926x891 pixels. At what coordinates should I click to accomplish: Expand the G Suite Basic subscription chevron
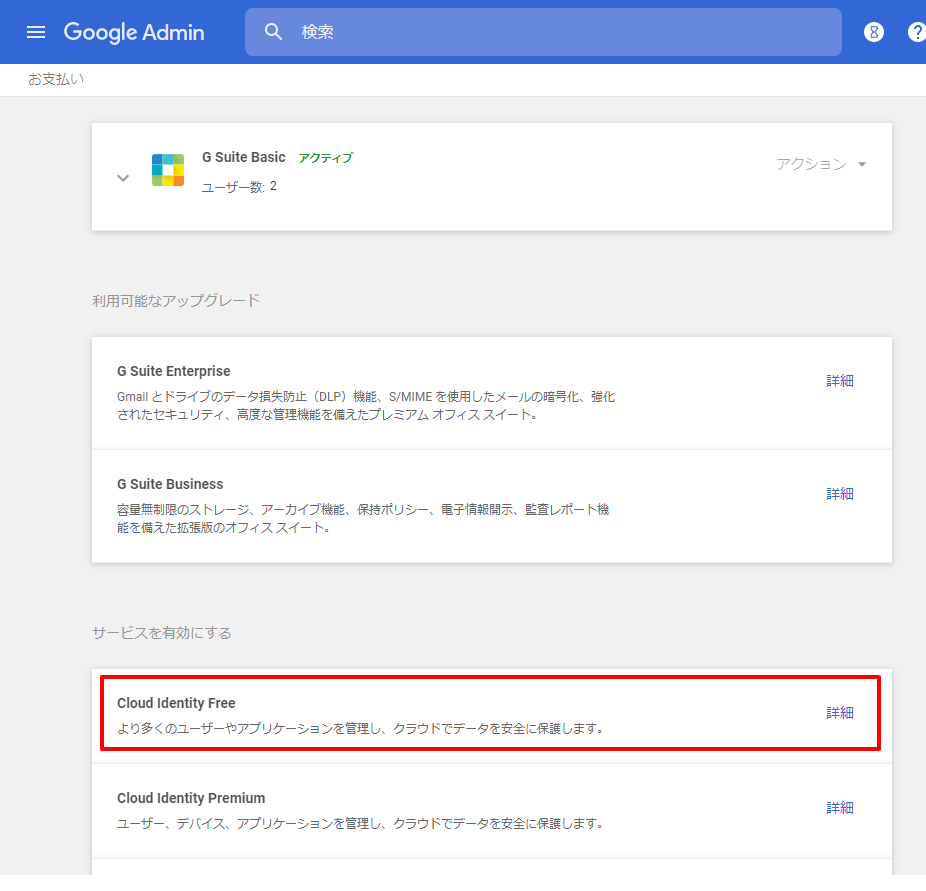point(123,178)
